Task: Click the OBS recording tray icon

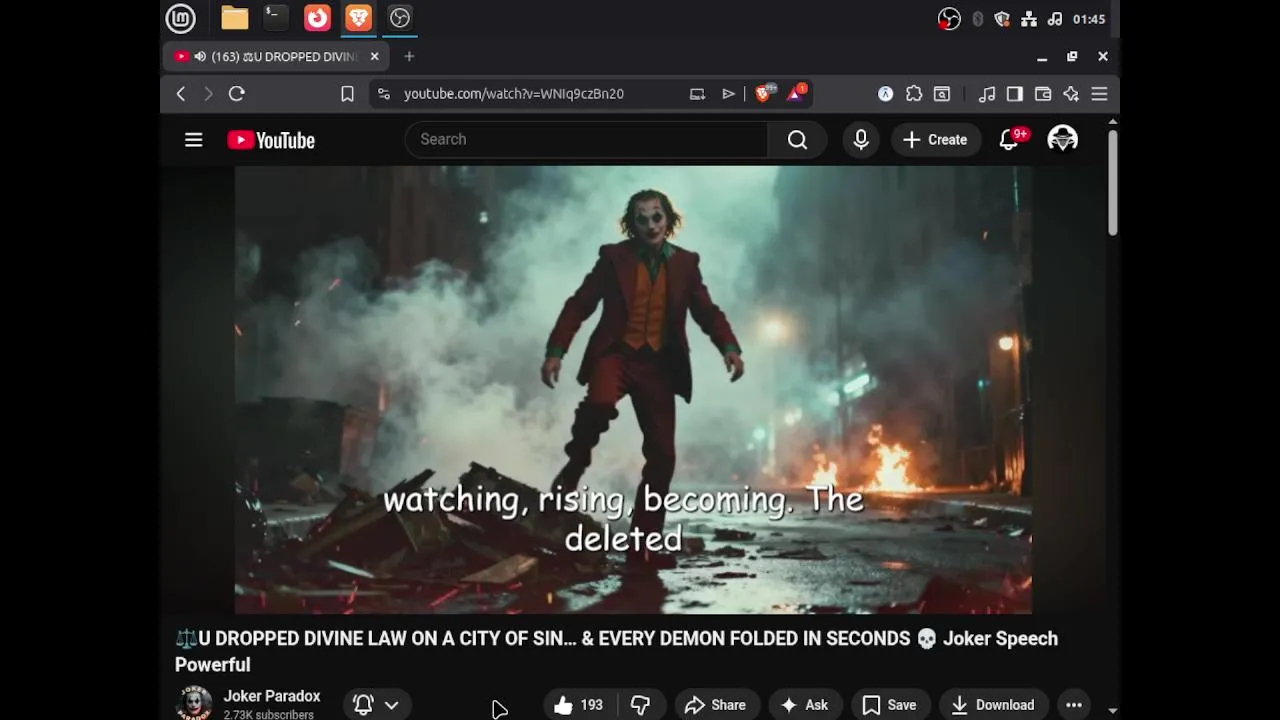Action: pyautogui.click(x=949, y=19)
